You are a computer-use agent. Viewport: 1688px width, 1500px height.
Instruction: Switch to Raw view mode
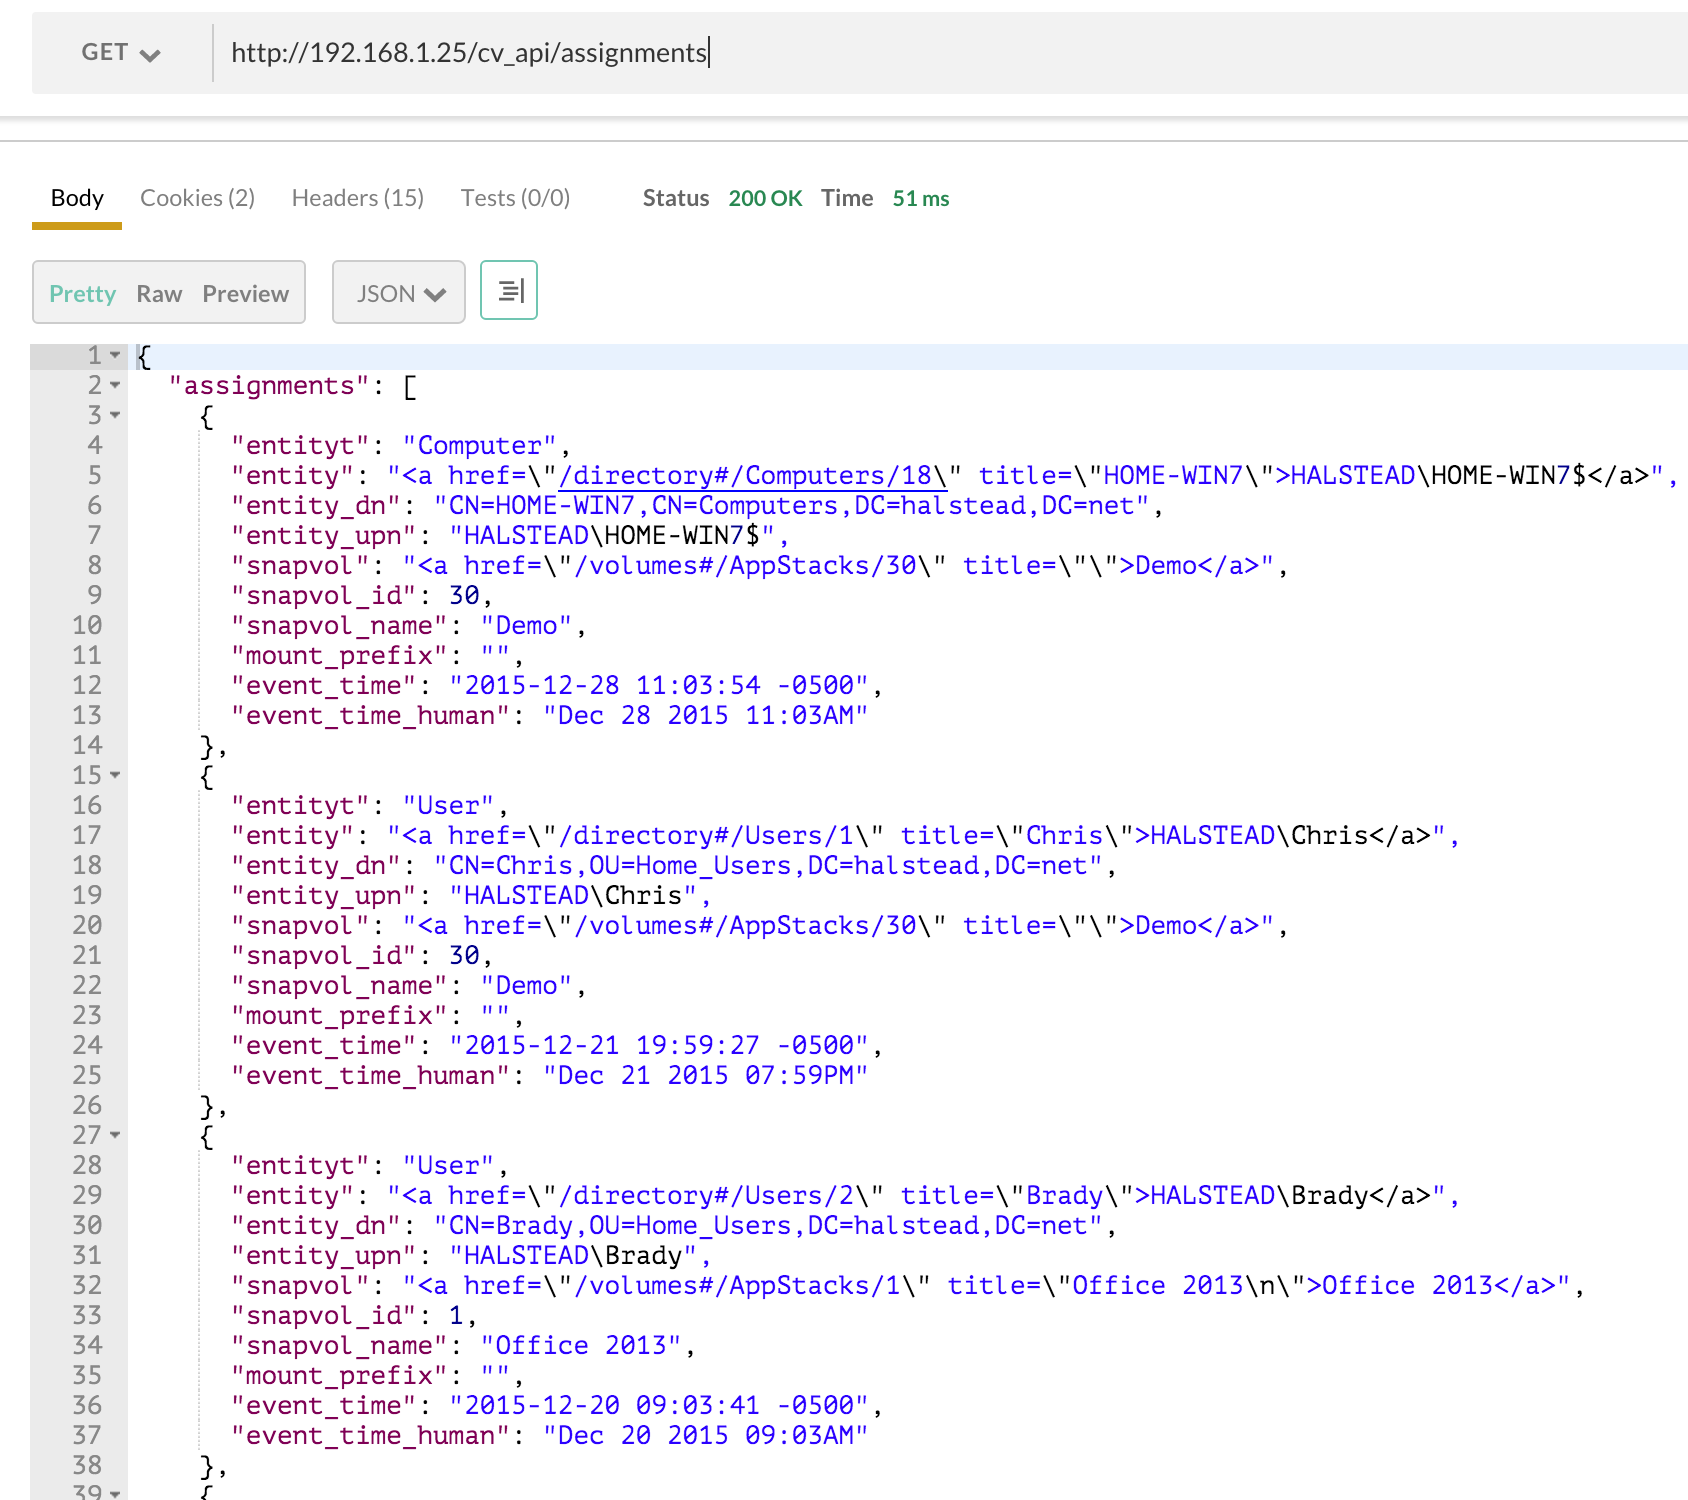159,294
